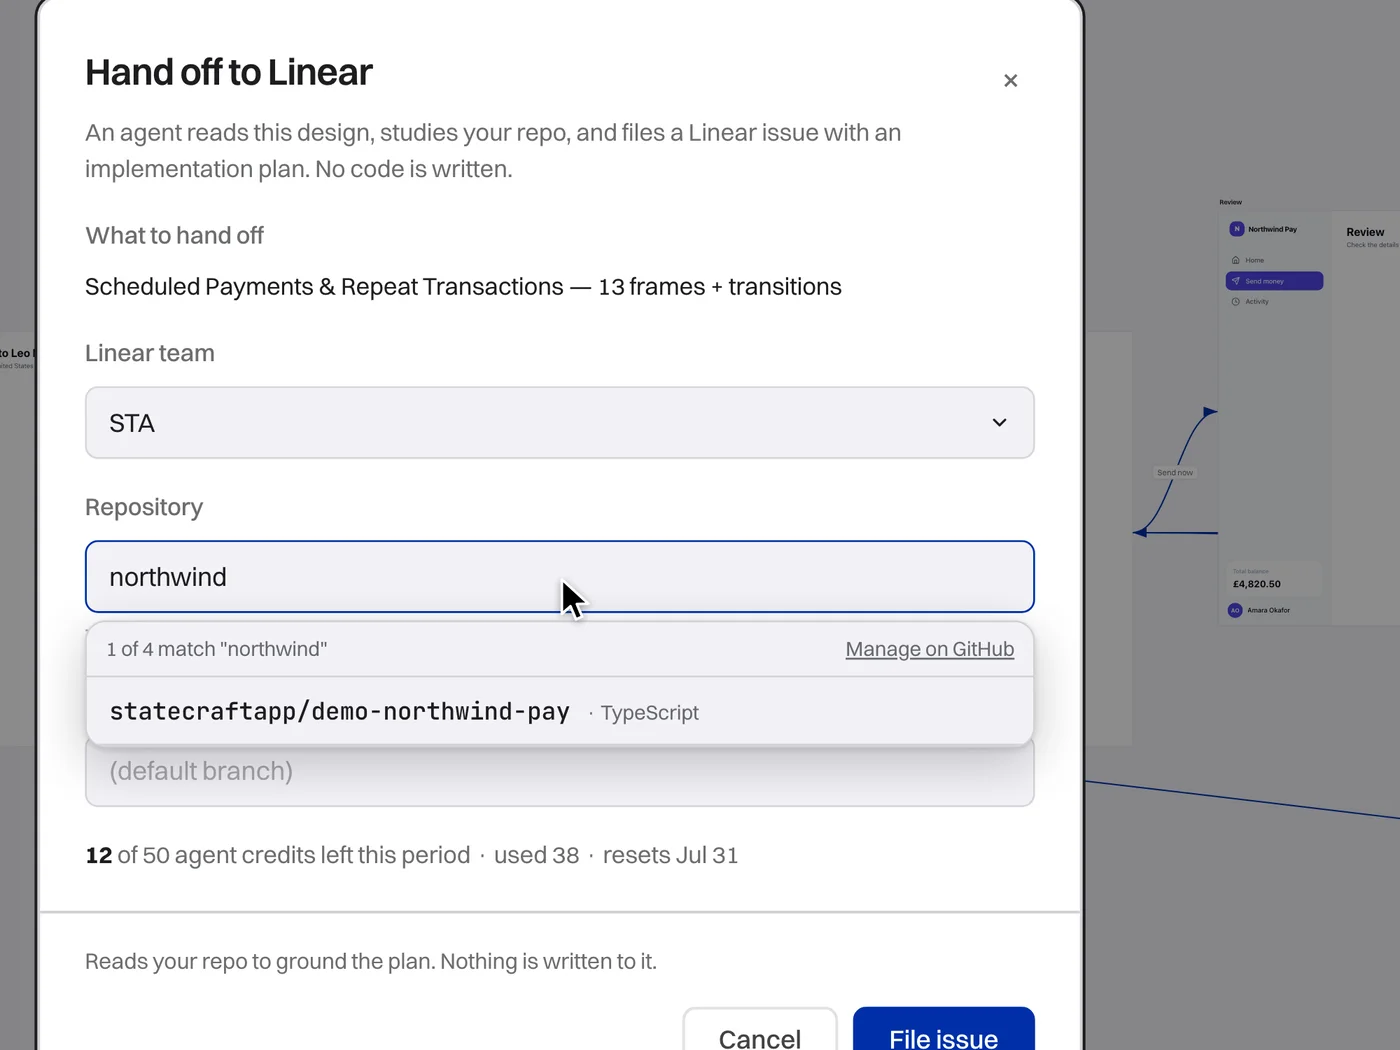Viewport: 1400px width, 1050px height.
Task: Expand the Linear team chevron arrow
Action: pyautogui.click(x=999, y=423)
